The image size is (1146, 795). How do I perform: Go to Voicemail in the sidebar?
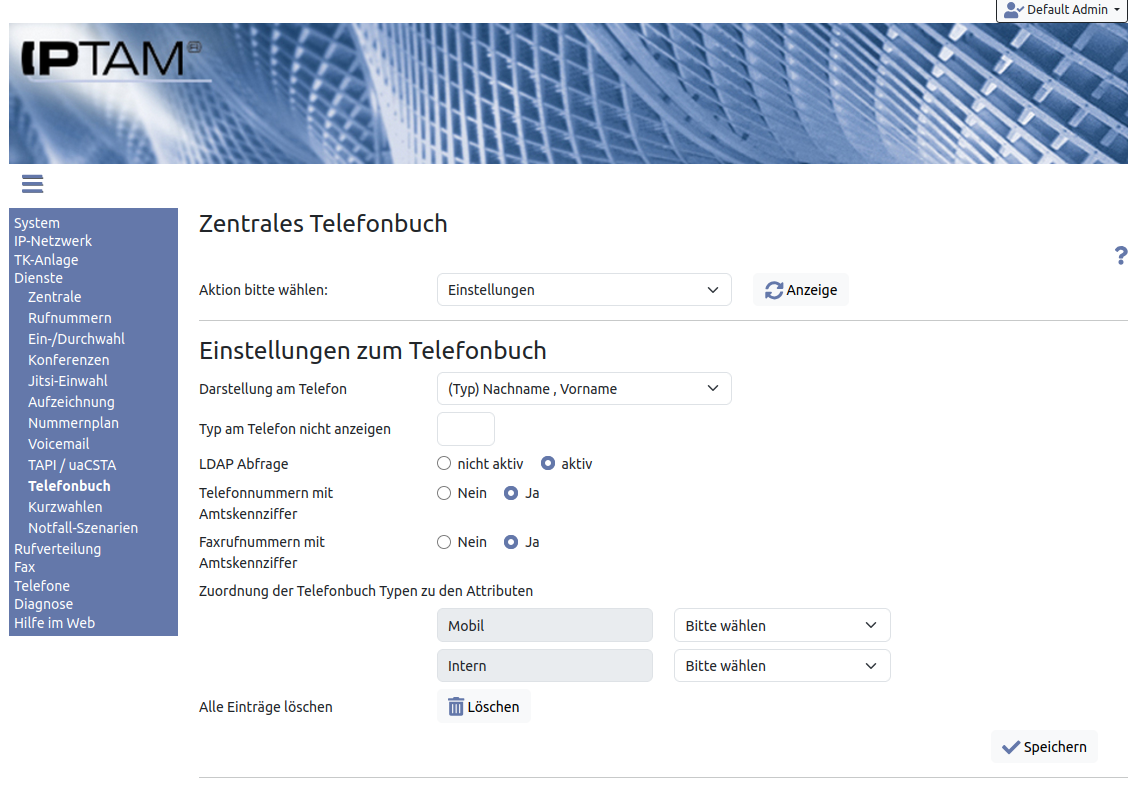tap(58, 444)
